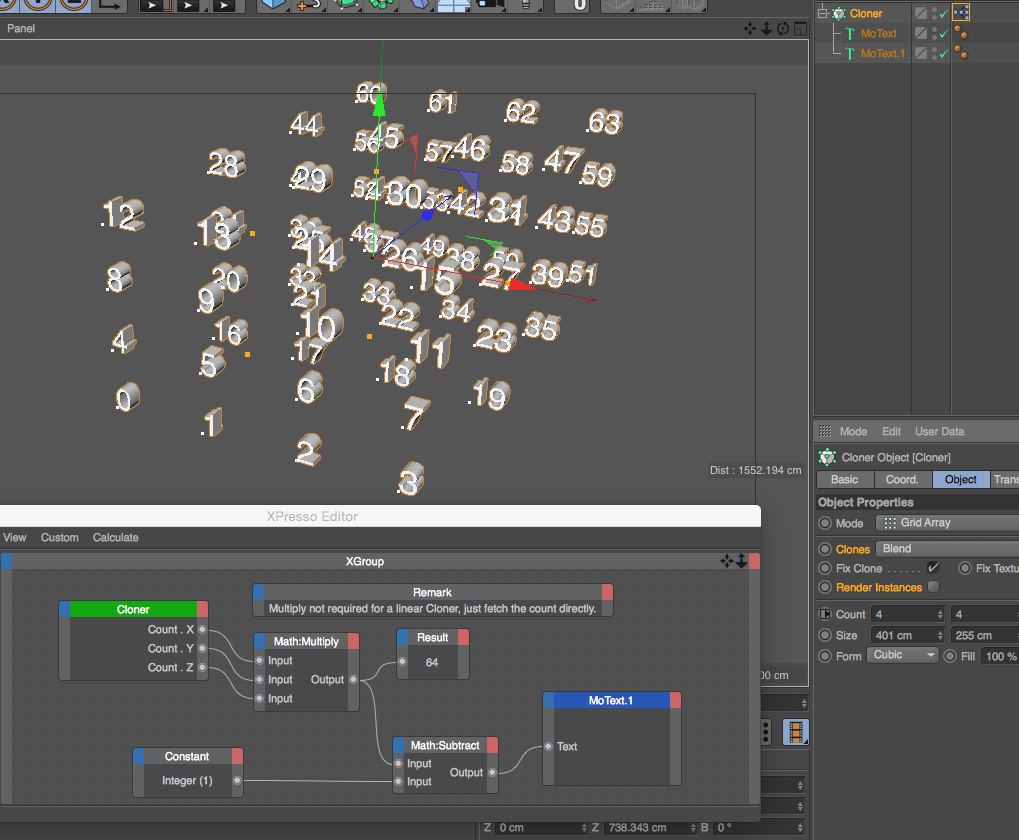Click the green MoText spline icon
Viewport: 1019px width, 840px height.
tap(850, 33)
